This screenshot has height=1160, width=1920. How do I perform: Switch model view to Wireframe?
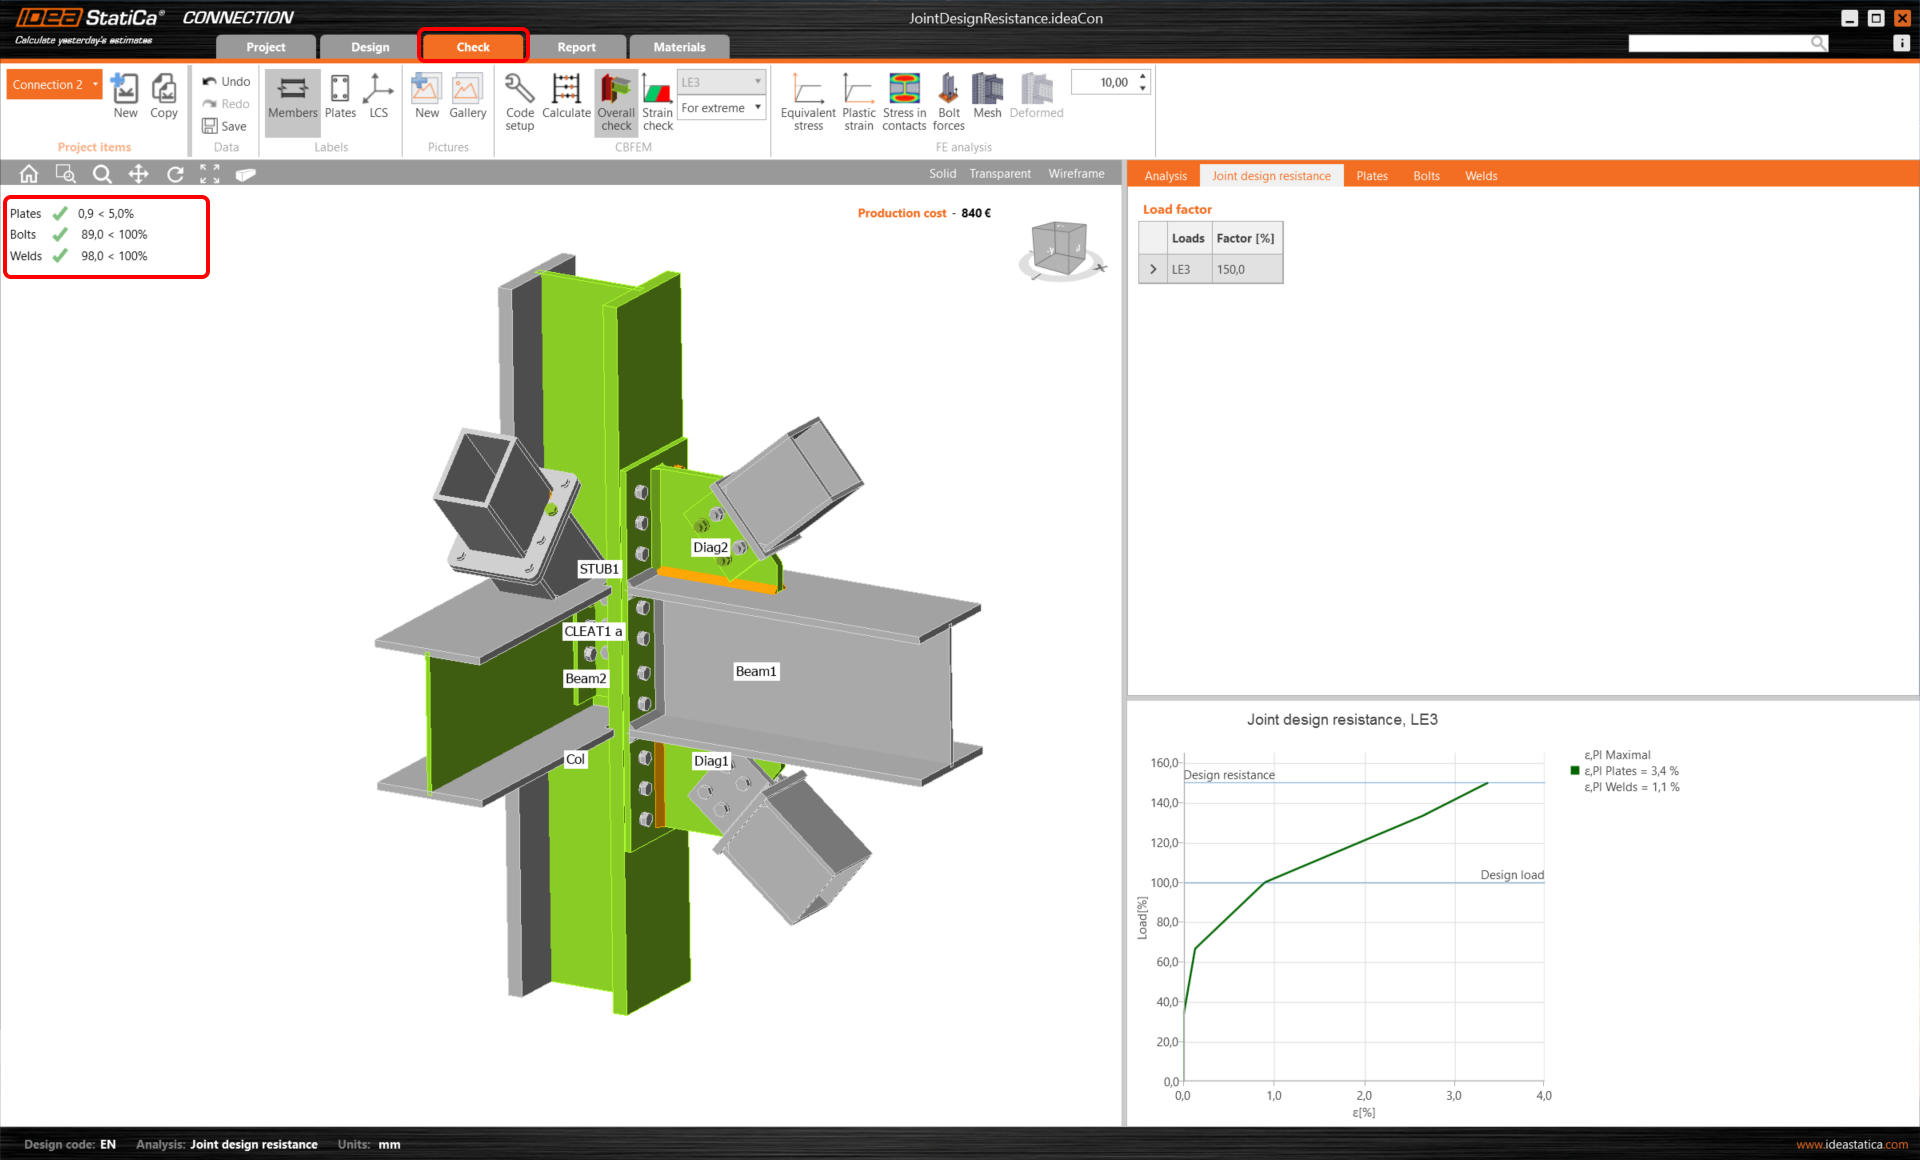pyautogui.click(x=1076, y=174)
